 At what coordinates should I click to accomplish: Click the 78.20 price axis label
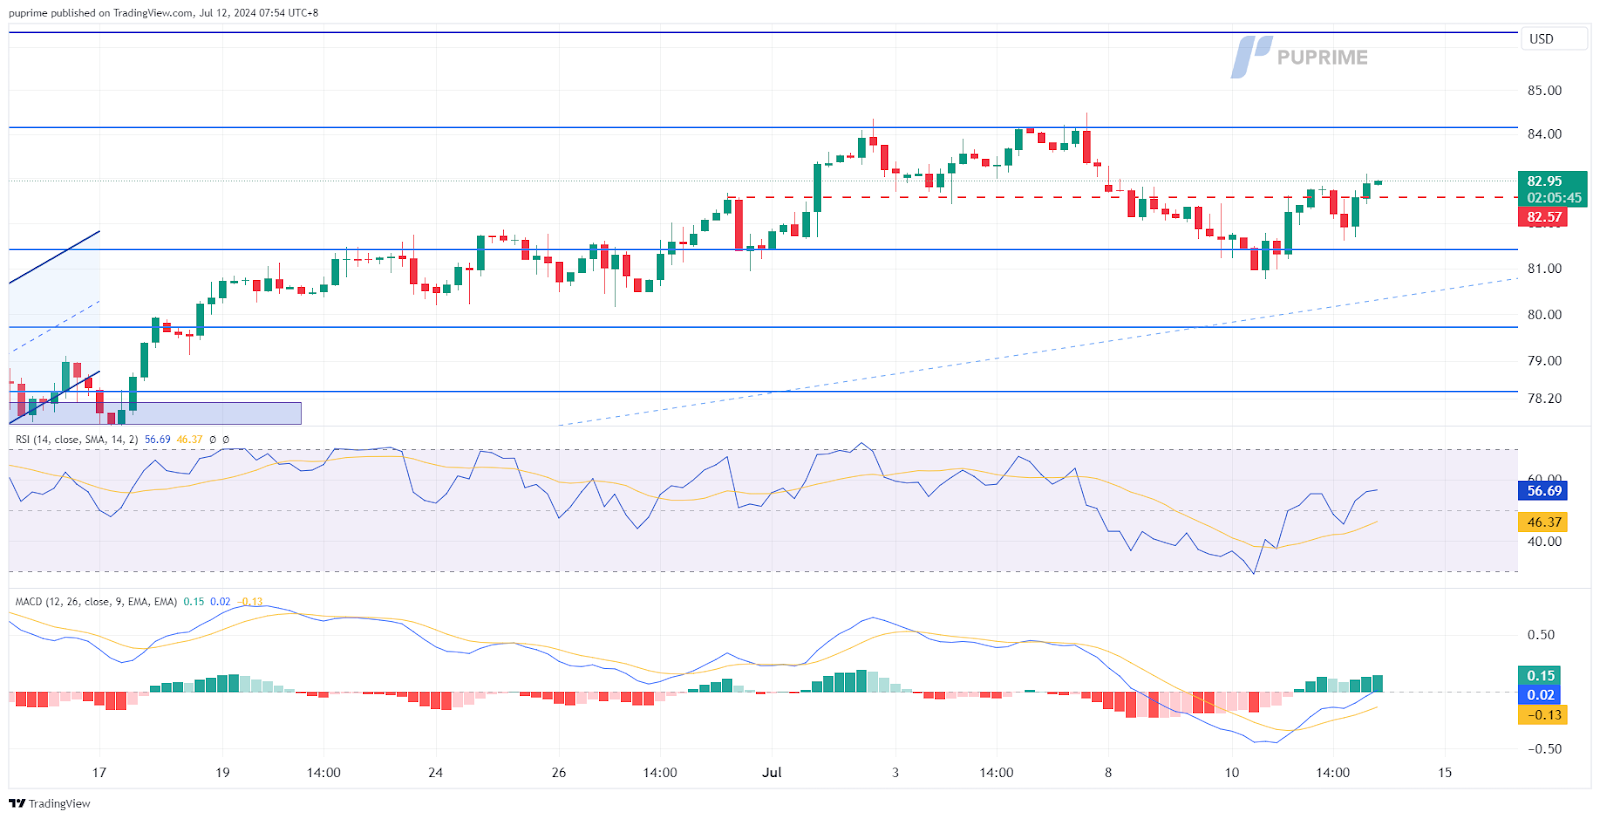[x=1544, y=398]
